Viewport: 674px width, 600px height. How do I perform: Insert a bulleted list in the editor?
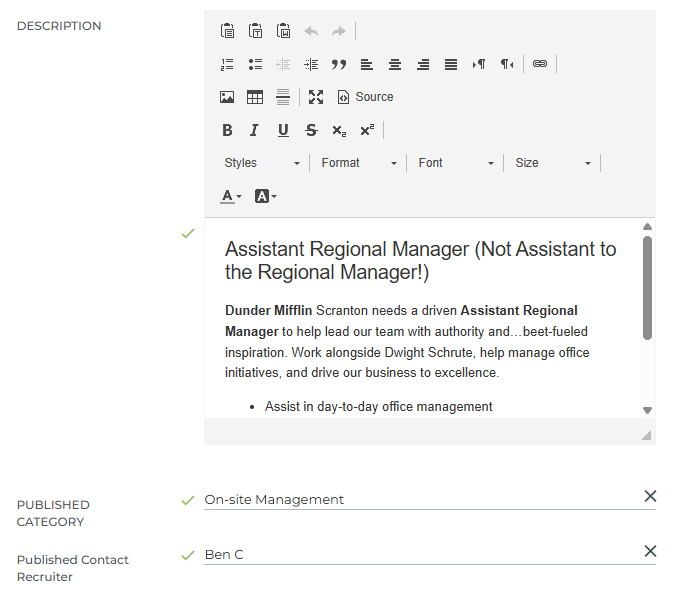pos(255,64)
